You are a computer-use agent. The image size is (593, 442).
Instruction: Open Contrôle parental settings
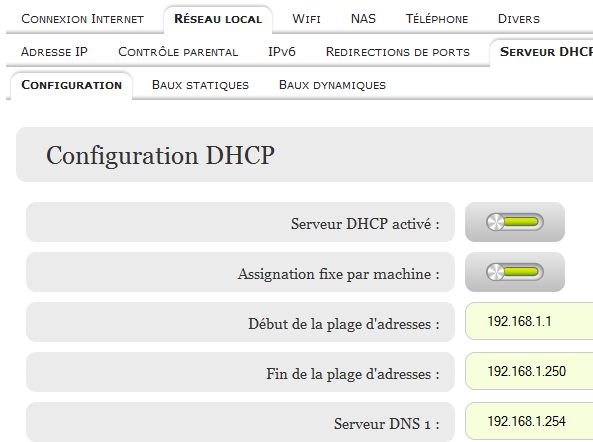[178, 52]
